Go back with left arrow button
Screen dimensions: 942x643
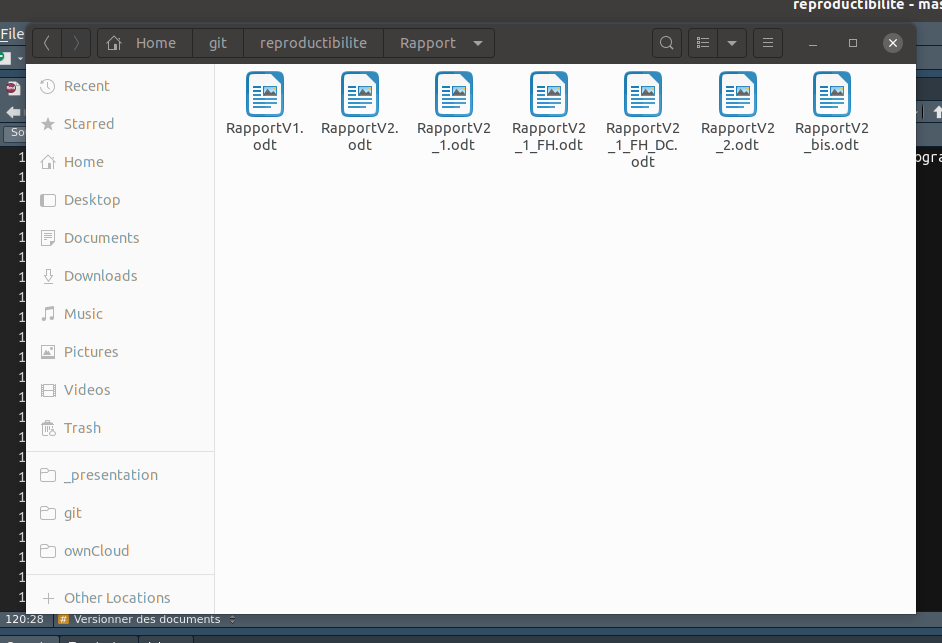pos(47,43)
